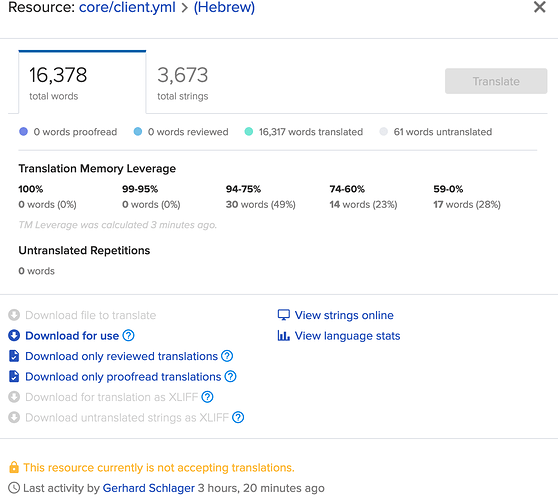Open help icon for untranslated strings XLIFF
The image size is (558, 500).
click(238, 417)
